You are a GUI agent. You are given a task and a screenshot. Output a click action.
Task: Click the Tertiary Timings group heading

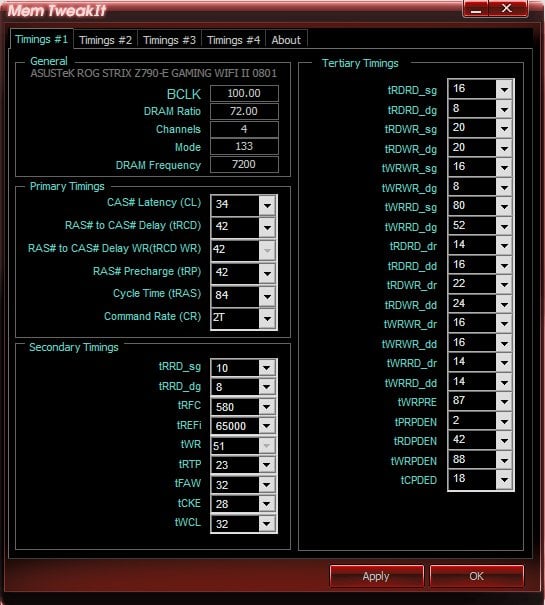pyautogui.click(x=360, y=63)
